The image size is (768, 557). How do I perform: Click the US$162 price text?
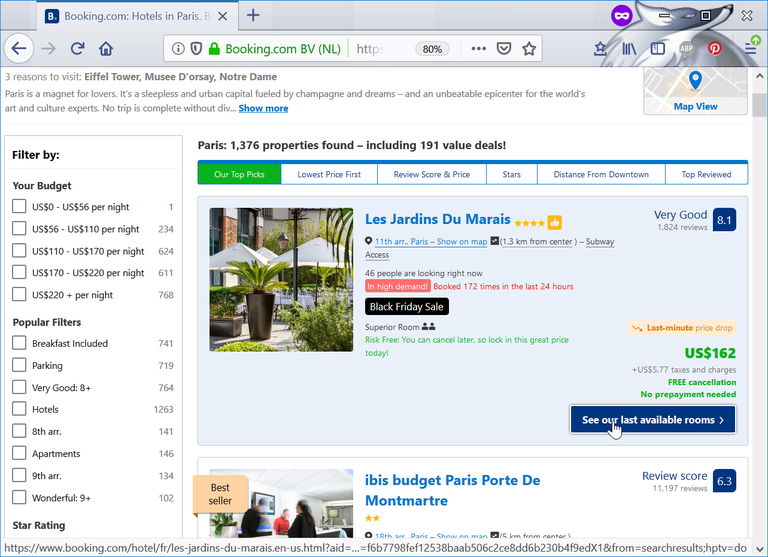tap(710, 353)
